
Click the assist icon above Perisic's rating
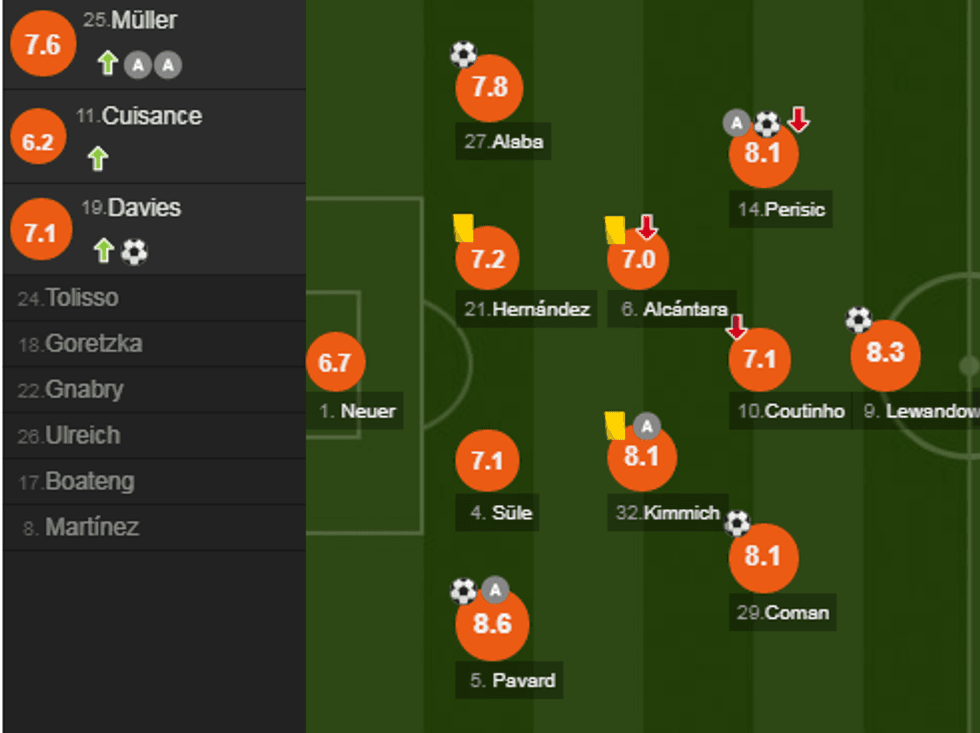(x=737, y=123)
